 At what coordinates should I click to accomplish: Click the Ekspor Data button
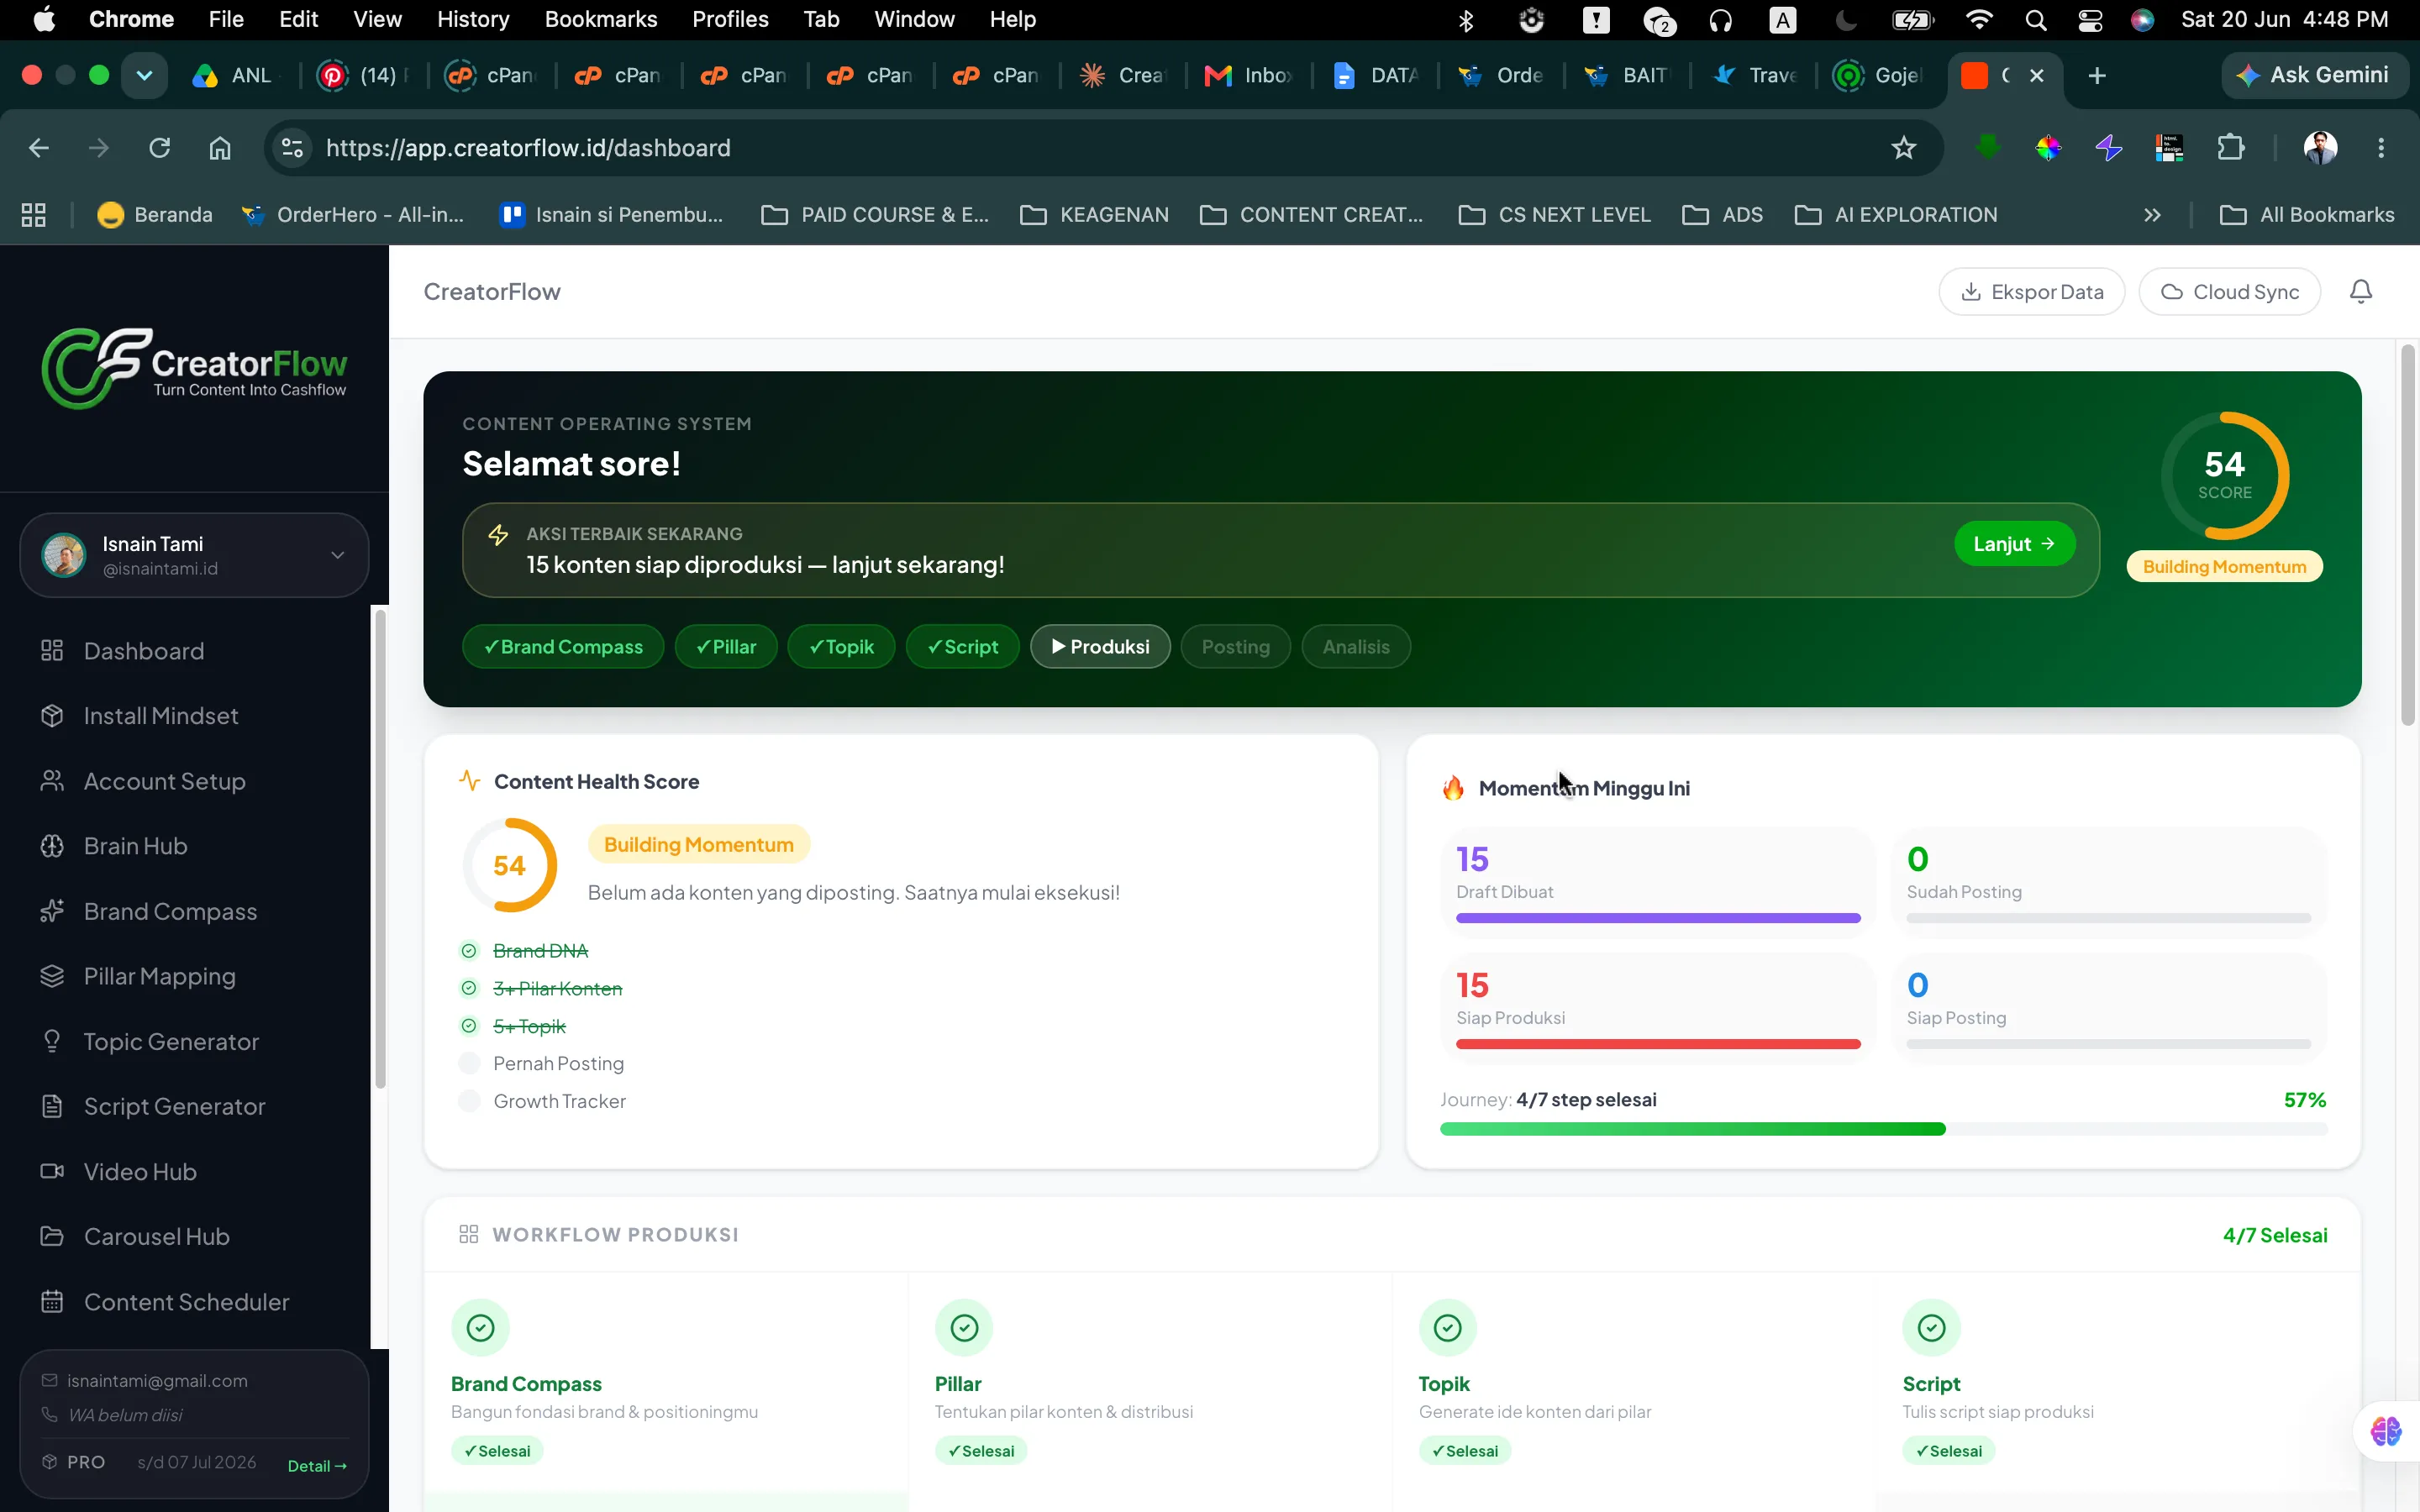pos(2032,292)
